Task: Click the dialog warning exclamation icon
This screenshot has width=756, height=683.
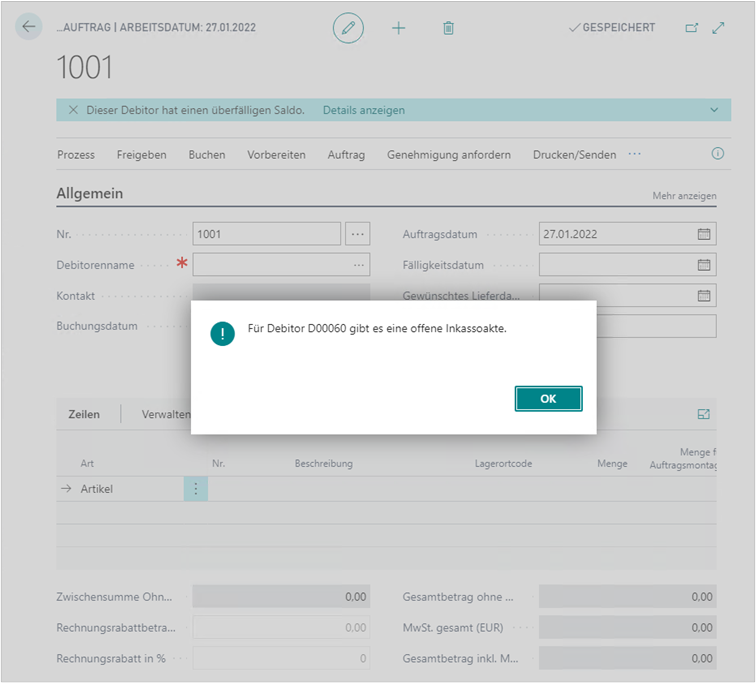Action: tap(222, 334)
